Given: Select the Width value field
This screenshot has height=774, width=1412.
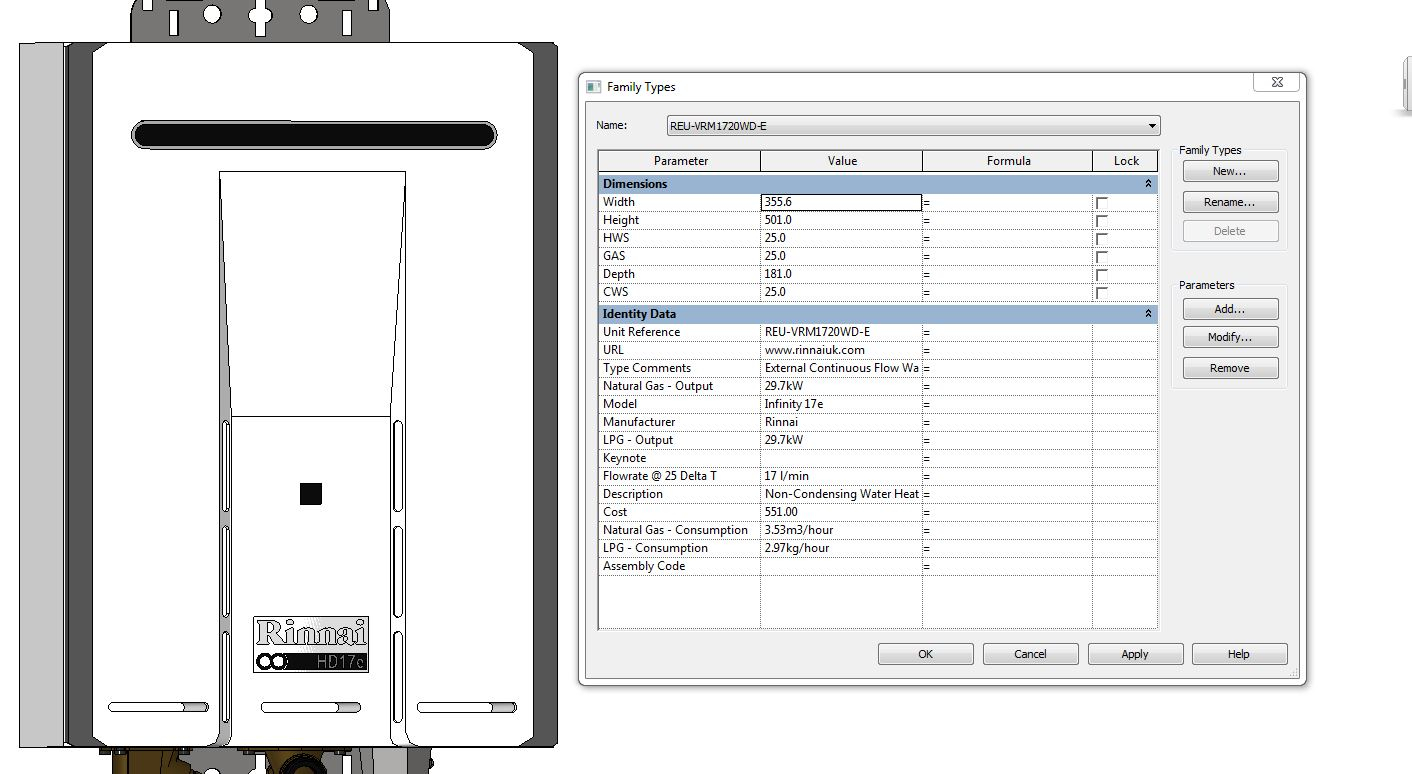Looking at the screenshot, I should 840,202.
